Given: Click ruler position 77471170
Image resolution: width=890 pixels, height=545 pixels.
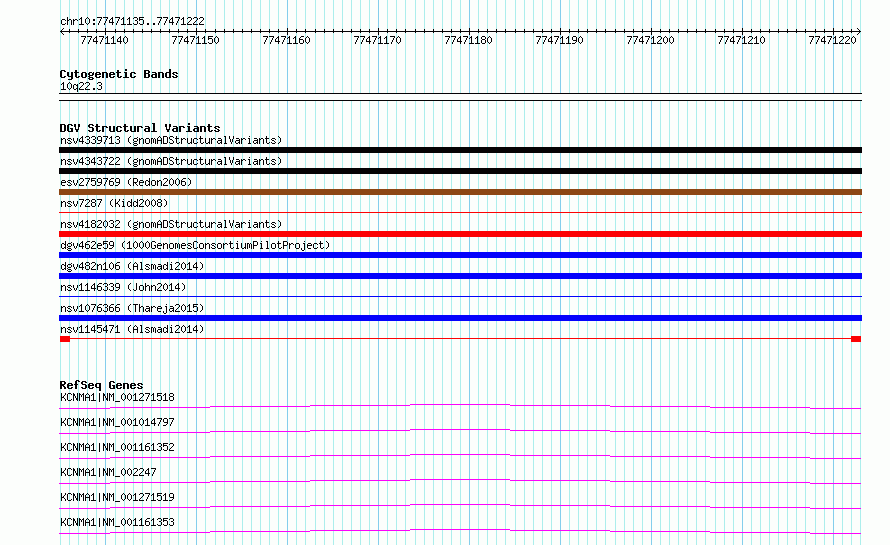Looking at the screenshot, I should point(377,40).
